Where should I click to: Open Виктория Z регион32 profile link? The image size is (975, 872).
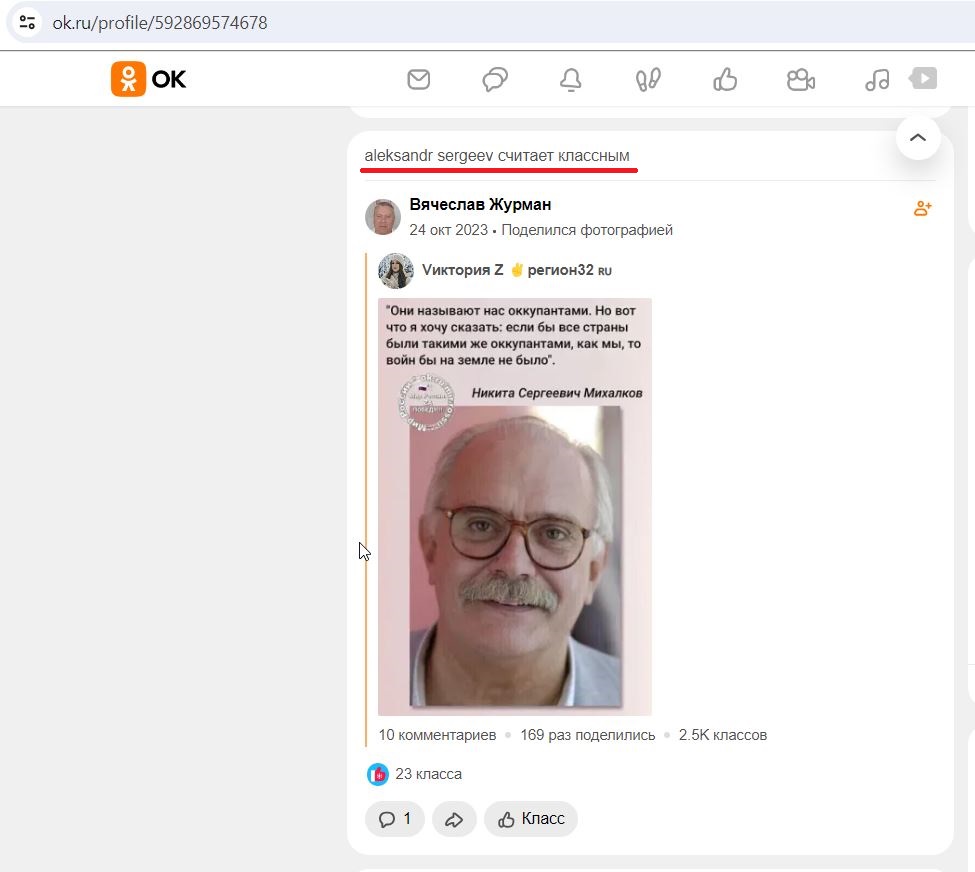517,270
